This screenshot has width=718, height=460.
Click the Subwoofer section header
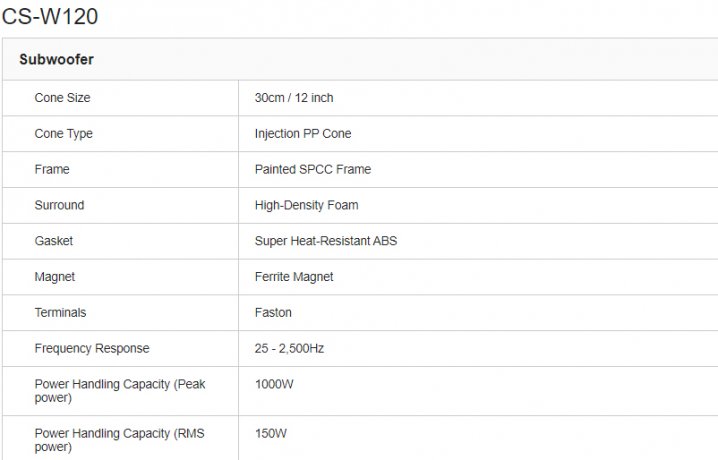[x=56, y=60]
